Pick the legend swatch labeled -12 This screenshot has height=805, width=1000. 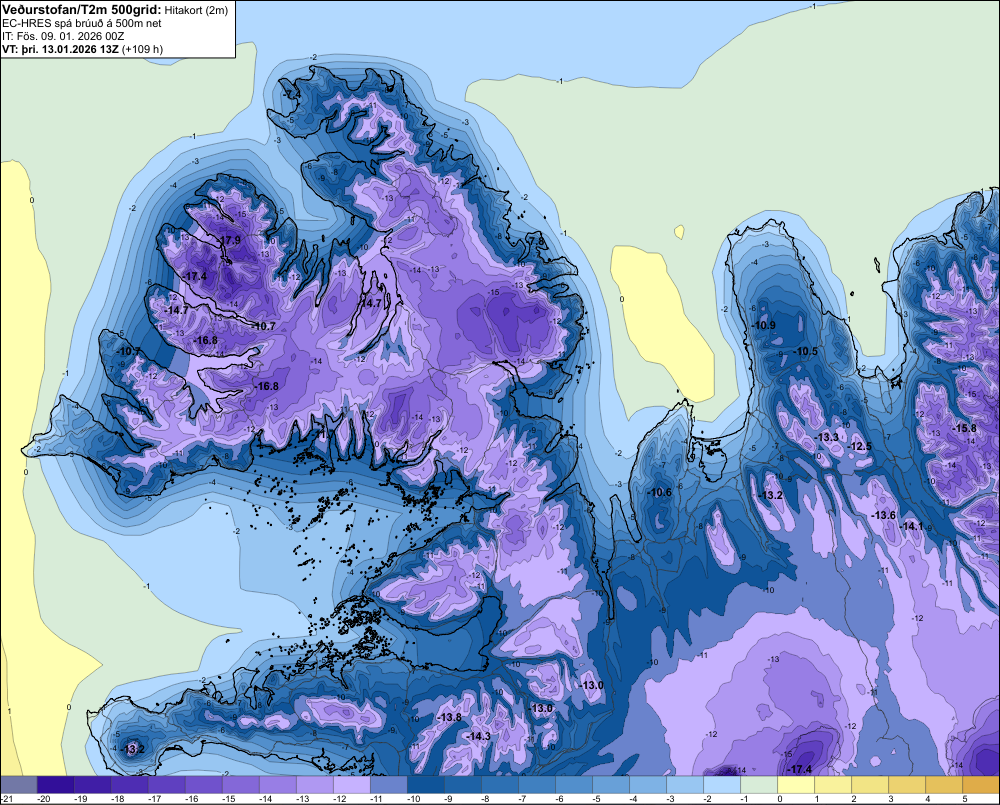coord(352,784)
